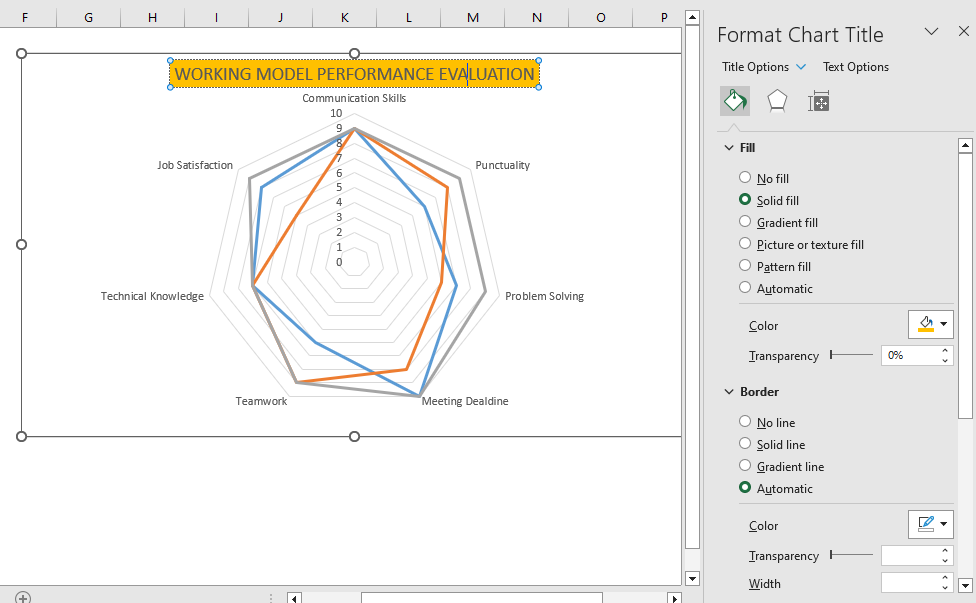Choose Gradient line border option
The width and height of the screenshot is (976, 603).
(x=744, y=465)
